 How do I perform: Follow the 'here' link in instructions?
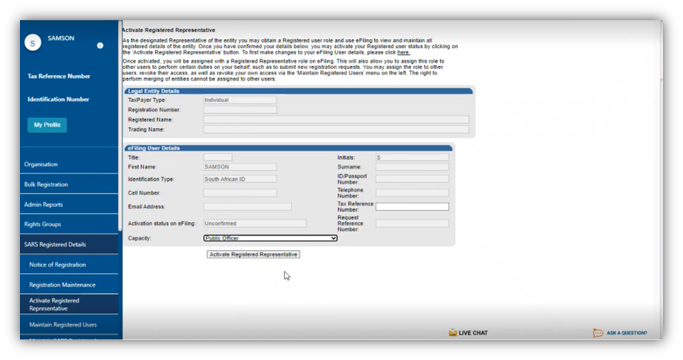pos(403,52)
